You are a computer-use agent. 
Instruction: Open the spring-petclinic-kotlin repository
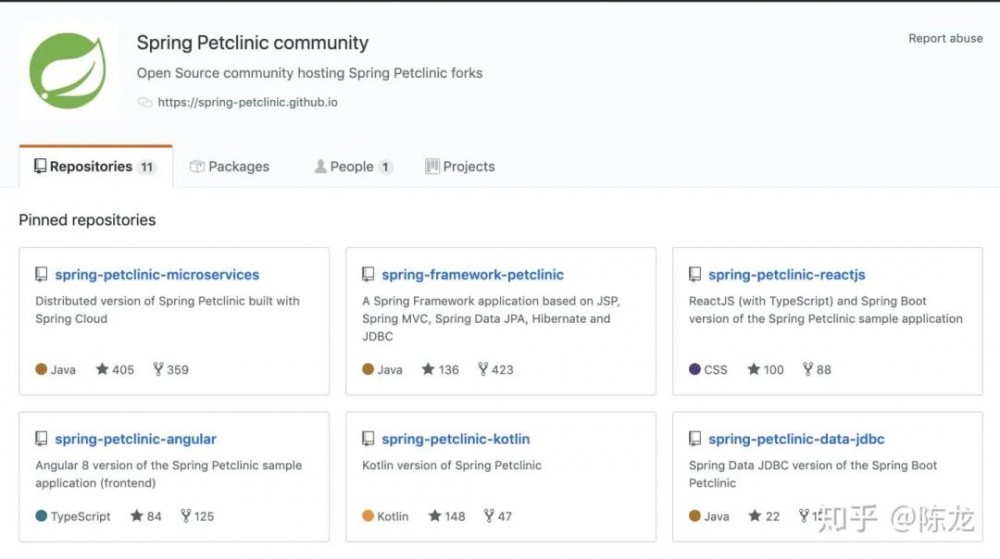click(x=456, y=439)
